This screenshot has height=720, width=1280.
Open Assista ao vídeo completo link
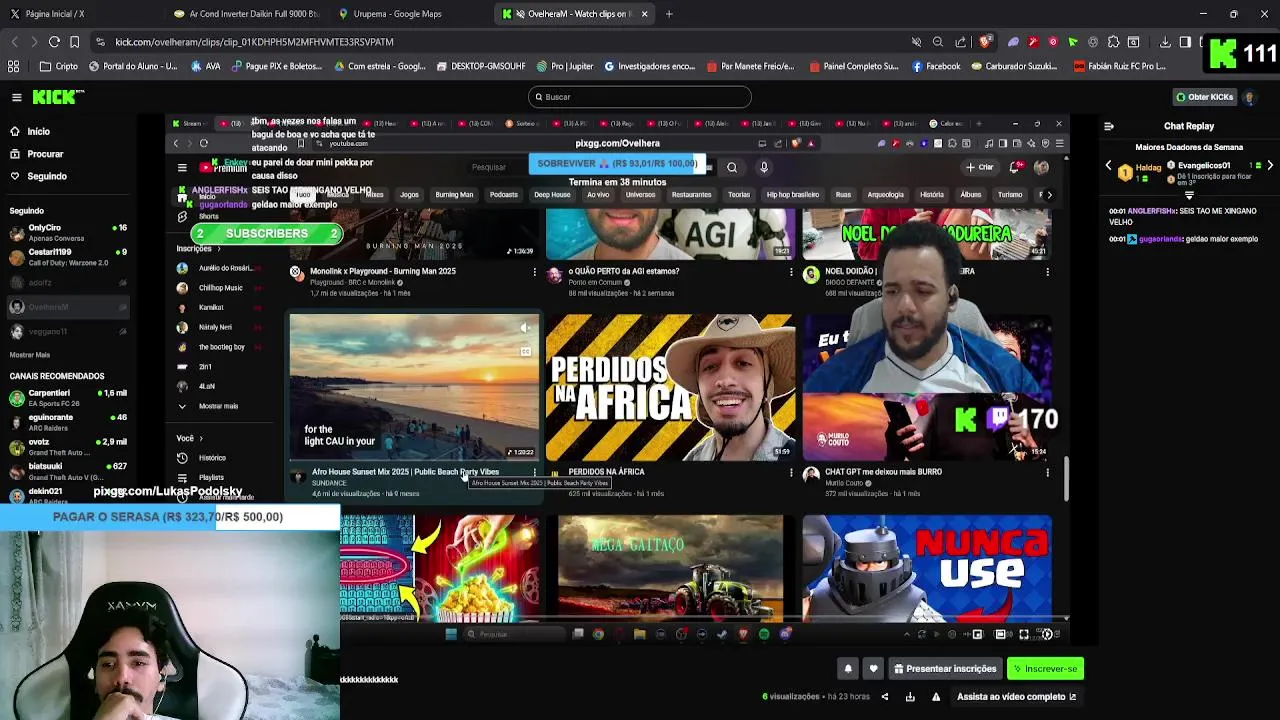(1016, 697)
